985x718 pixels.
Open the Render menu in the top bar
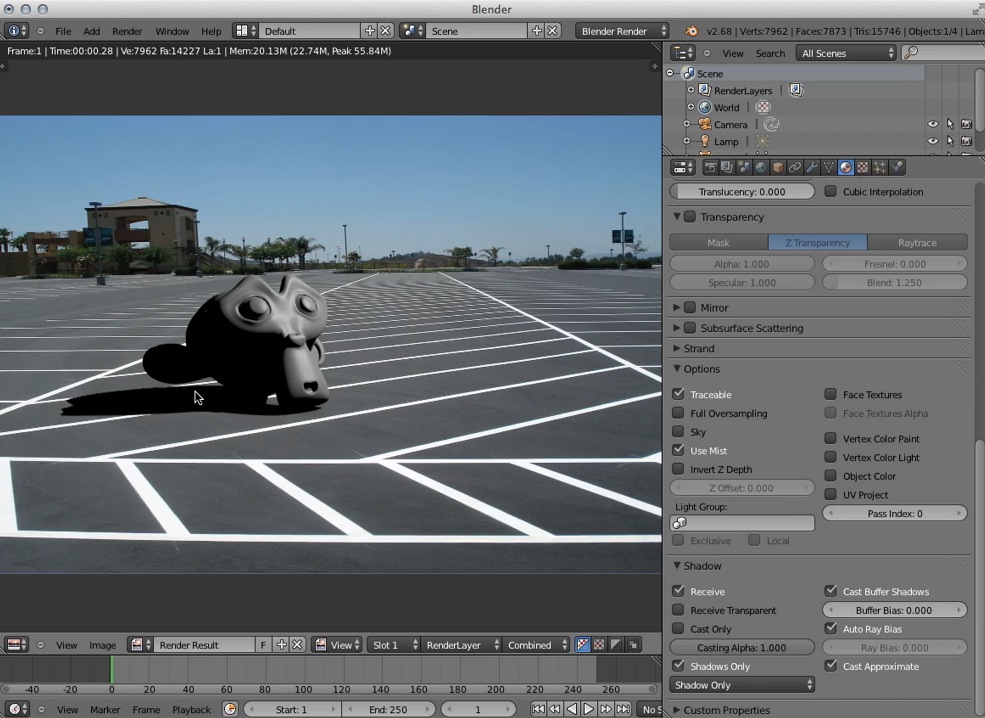point(126,30)
